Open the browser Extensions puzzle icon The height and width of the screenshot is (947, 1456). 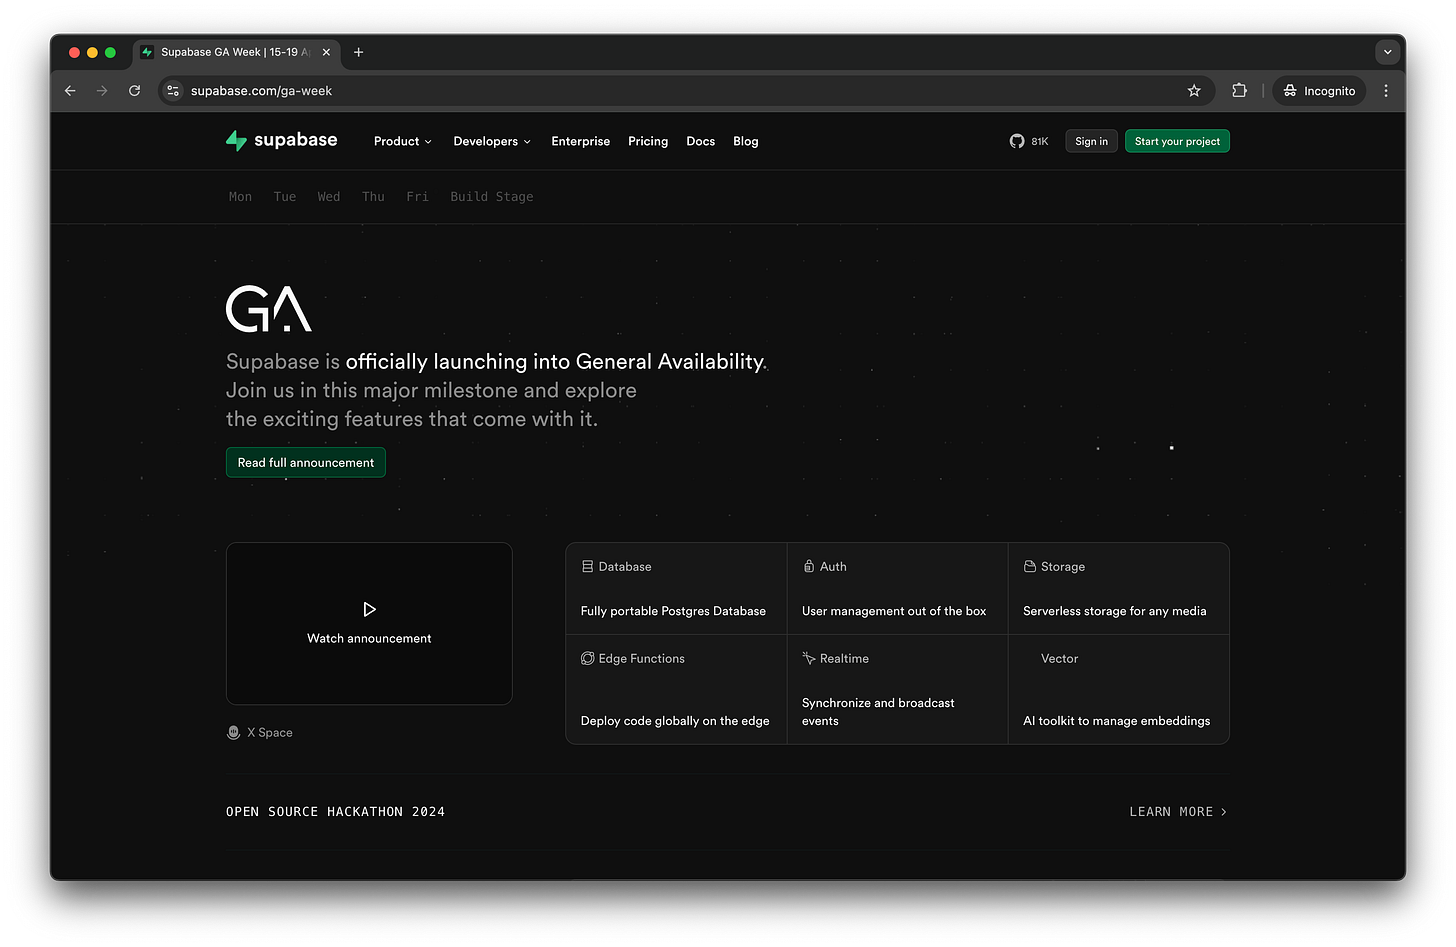point(1240,91)
